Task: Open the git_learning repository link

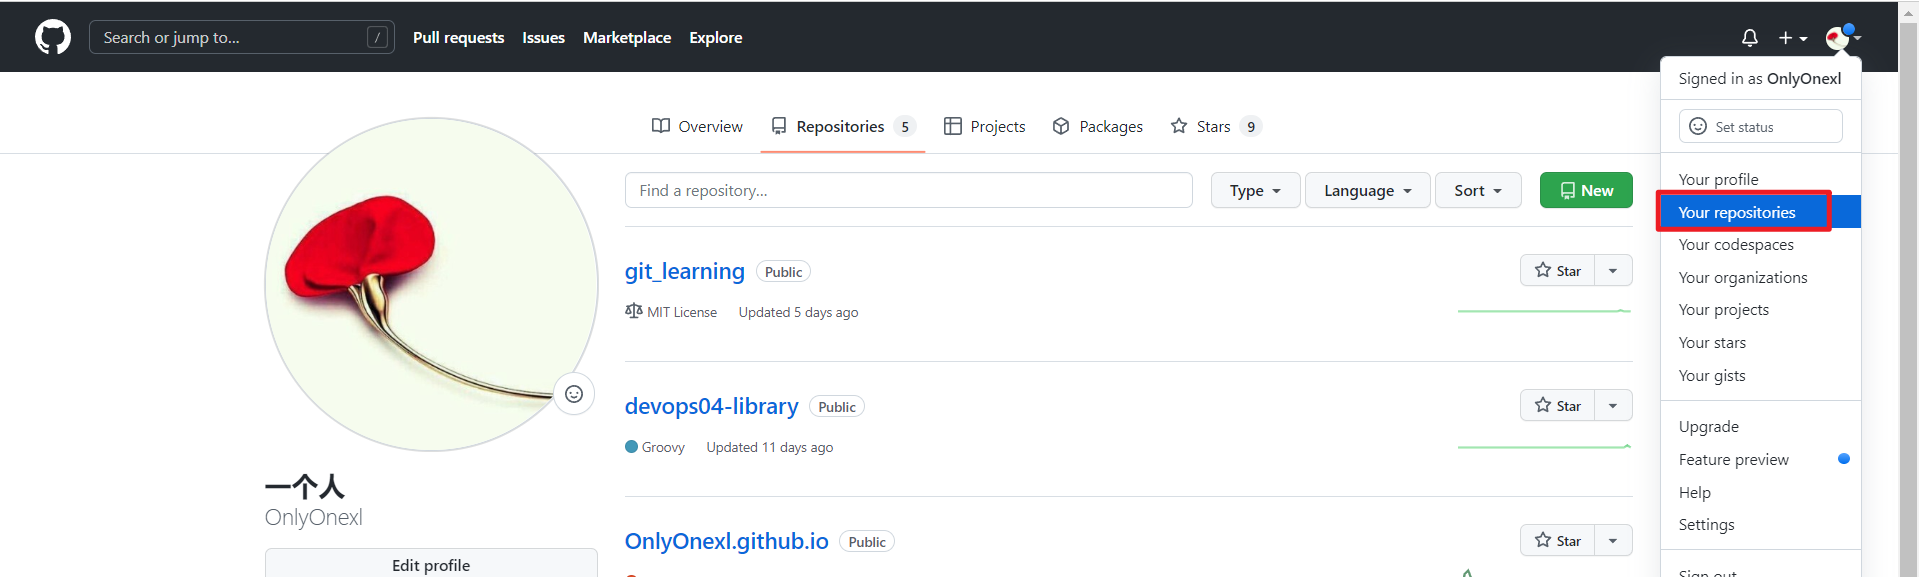Action: click(x=684, y=271)
